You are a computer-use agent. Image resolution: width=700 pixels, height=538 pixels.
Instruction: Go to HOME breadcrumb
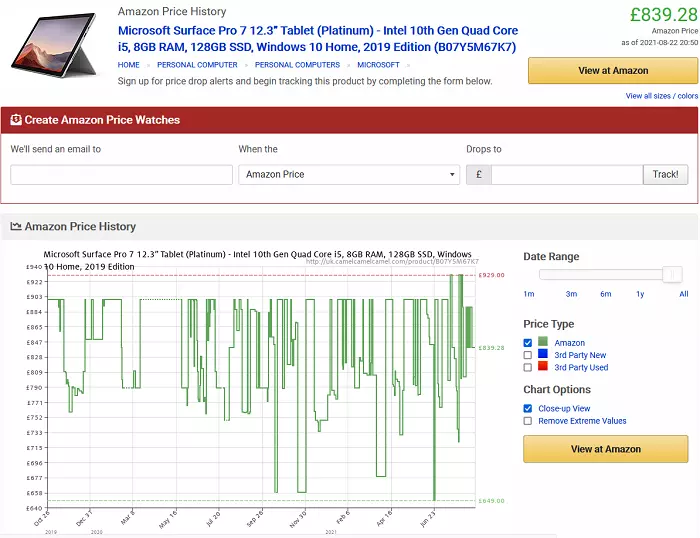129,65
